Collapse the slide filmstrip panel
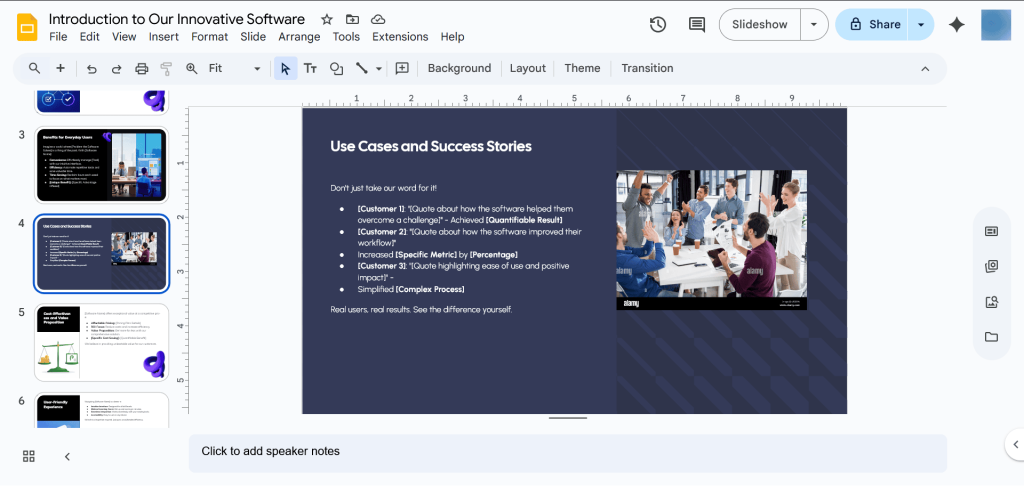 pos(67,456)
